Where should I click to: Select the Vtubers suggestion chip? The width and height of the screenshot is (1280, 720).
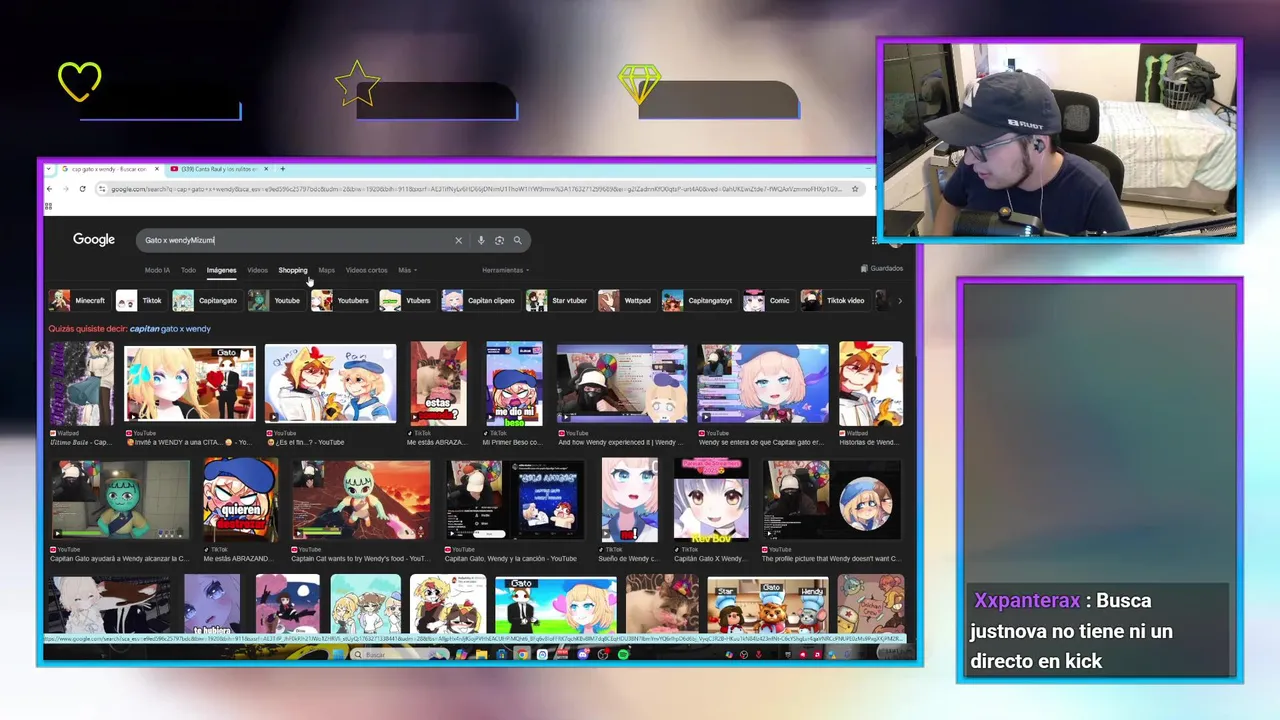point(406,301)
